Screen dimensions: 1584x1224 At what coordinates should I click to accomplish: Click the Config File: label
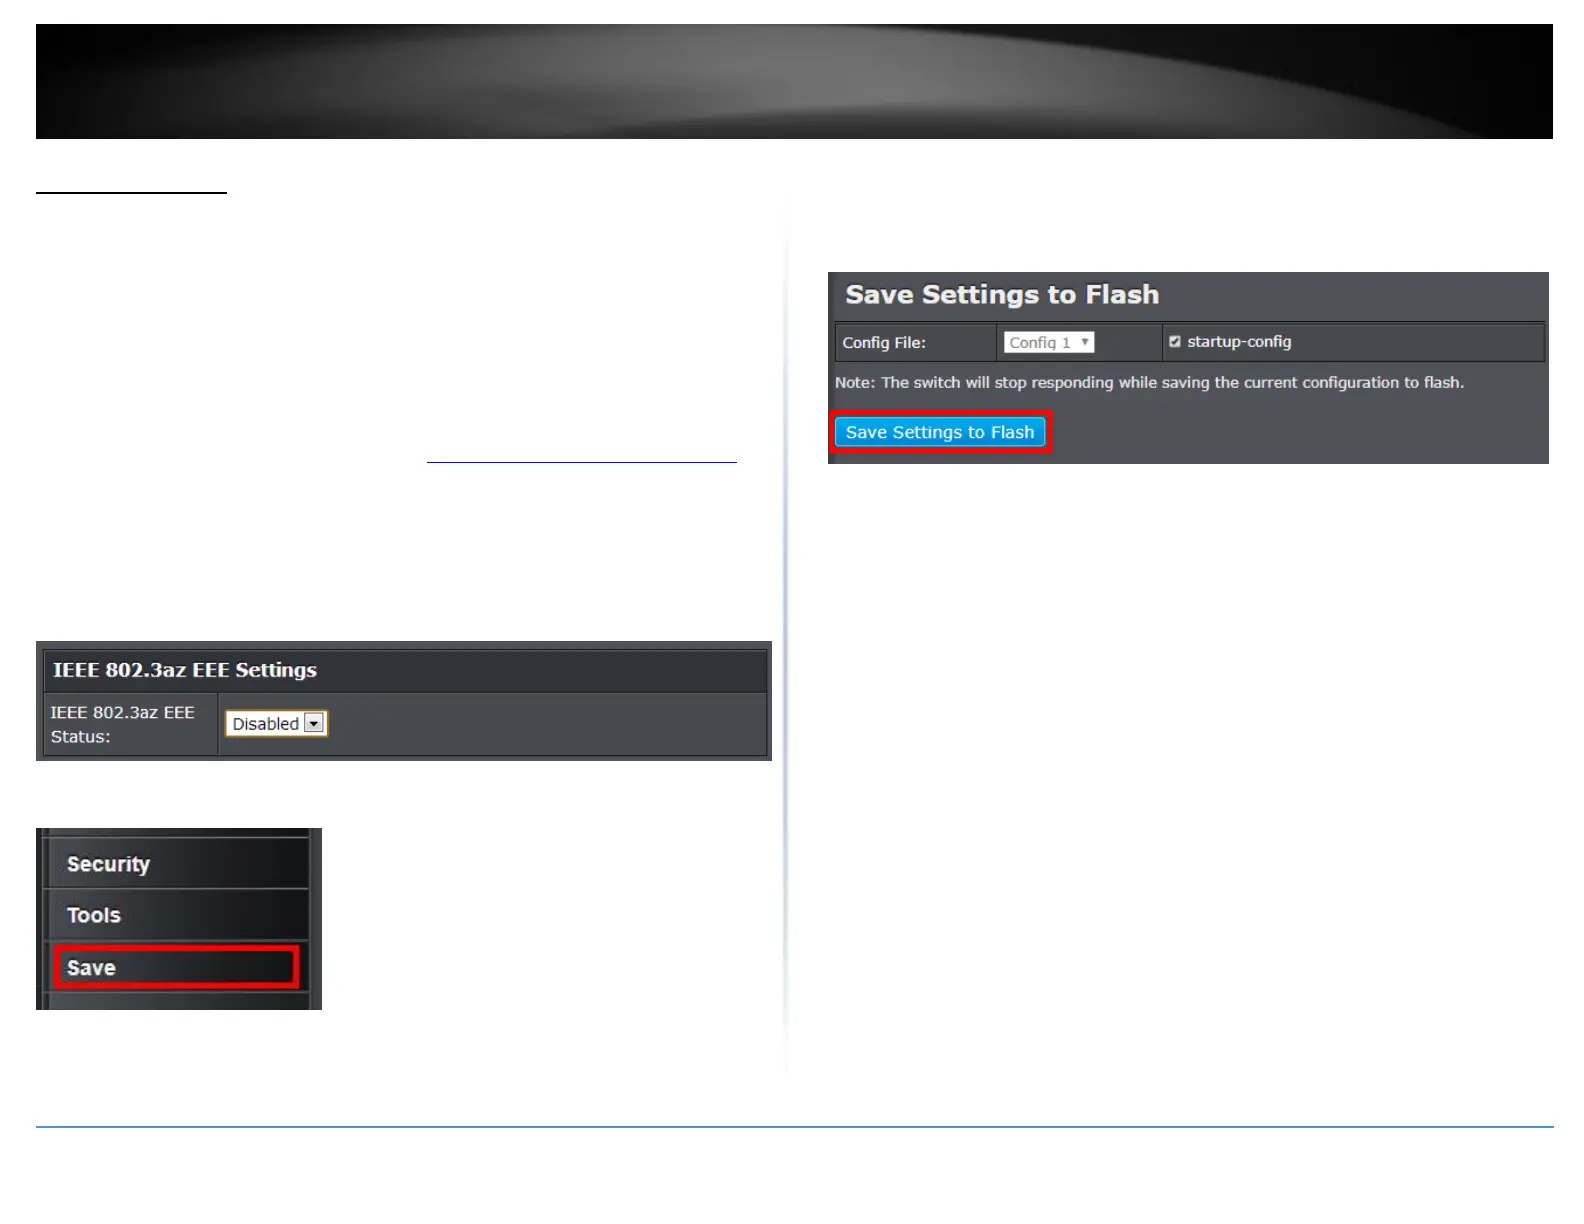(x=884, y=342)
